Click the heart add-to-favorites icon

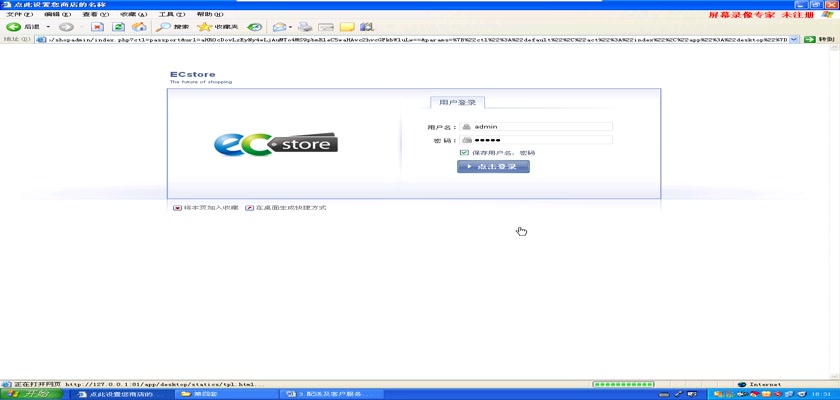point(177,208)
